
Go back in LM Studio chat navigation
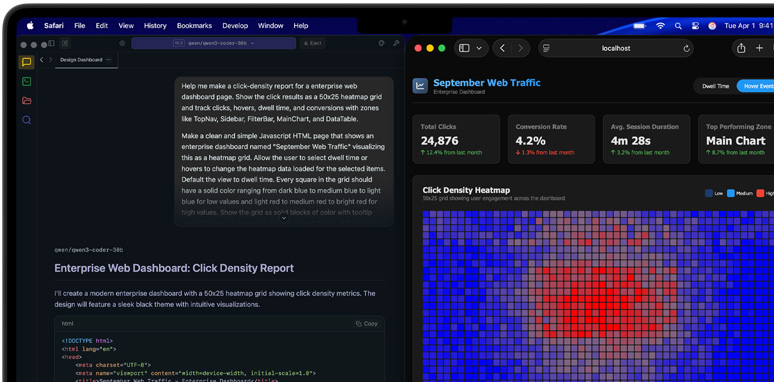coord(41,60)
